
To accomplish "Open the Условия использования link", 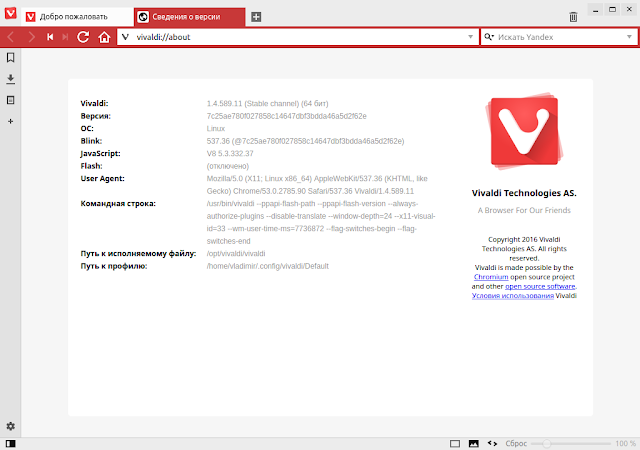I will (513, 296).
